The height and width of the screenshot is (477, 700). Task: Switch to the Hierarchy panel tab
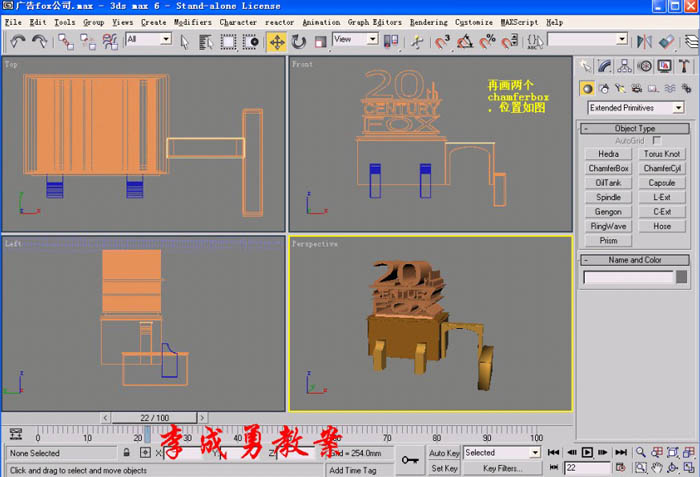pyautogui.click(x=624, y=66)
